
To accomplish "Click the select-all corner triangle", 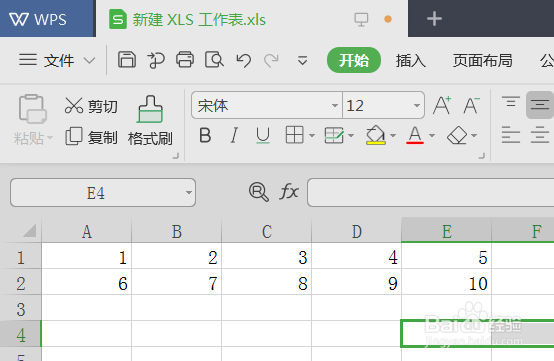I will 30,230.
